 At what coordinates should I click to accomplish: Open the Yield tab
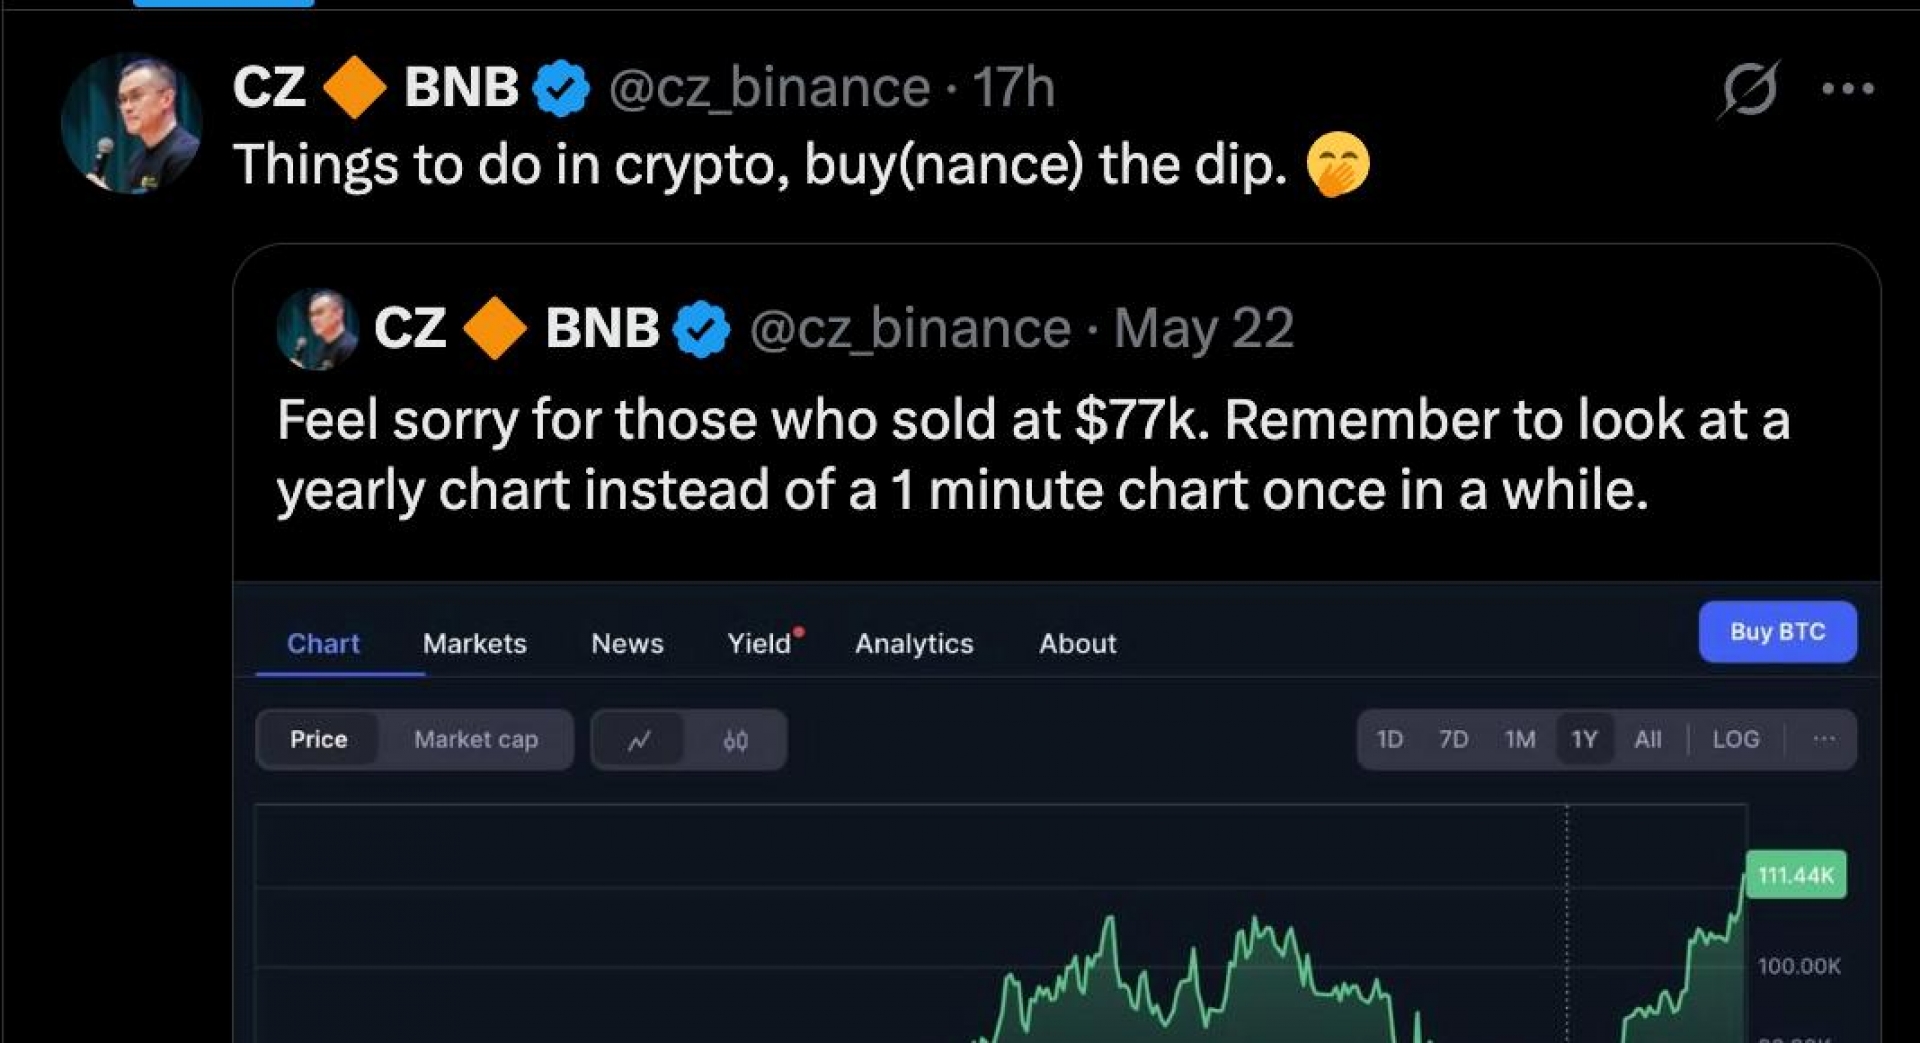click(x=759, y=644)
